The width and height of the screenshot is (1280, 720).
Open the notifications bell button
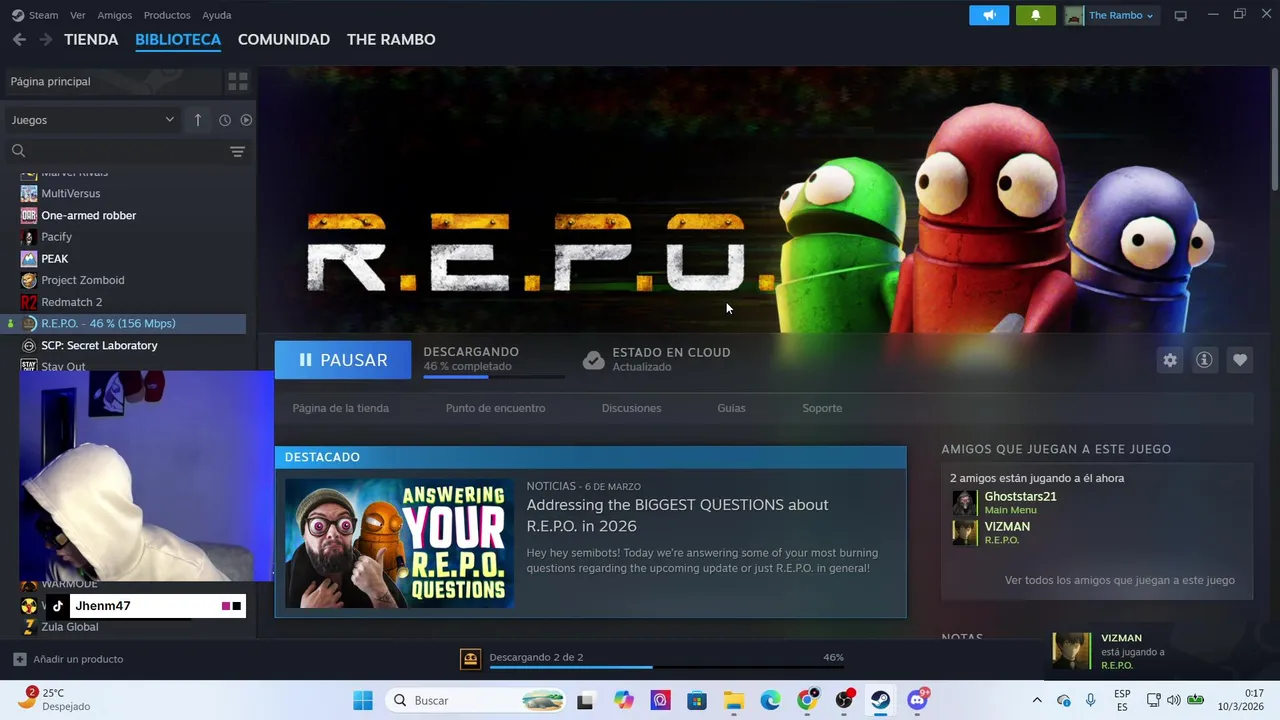pyautogui.click(x=1035, y=15)
